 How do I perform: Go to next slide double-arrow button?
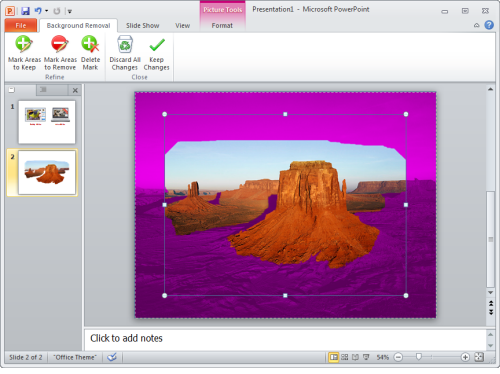pyautogui.click(x=490, y=312)
